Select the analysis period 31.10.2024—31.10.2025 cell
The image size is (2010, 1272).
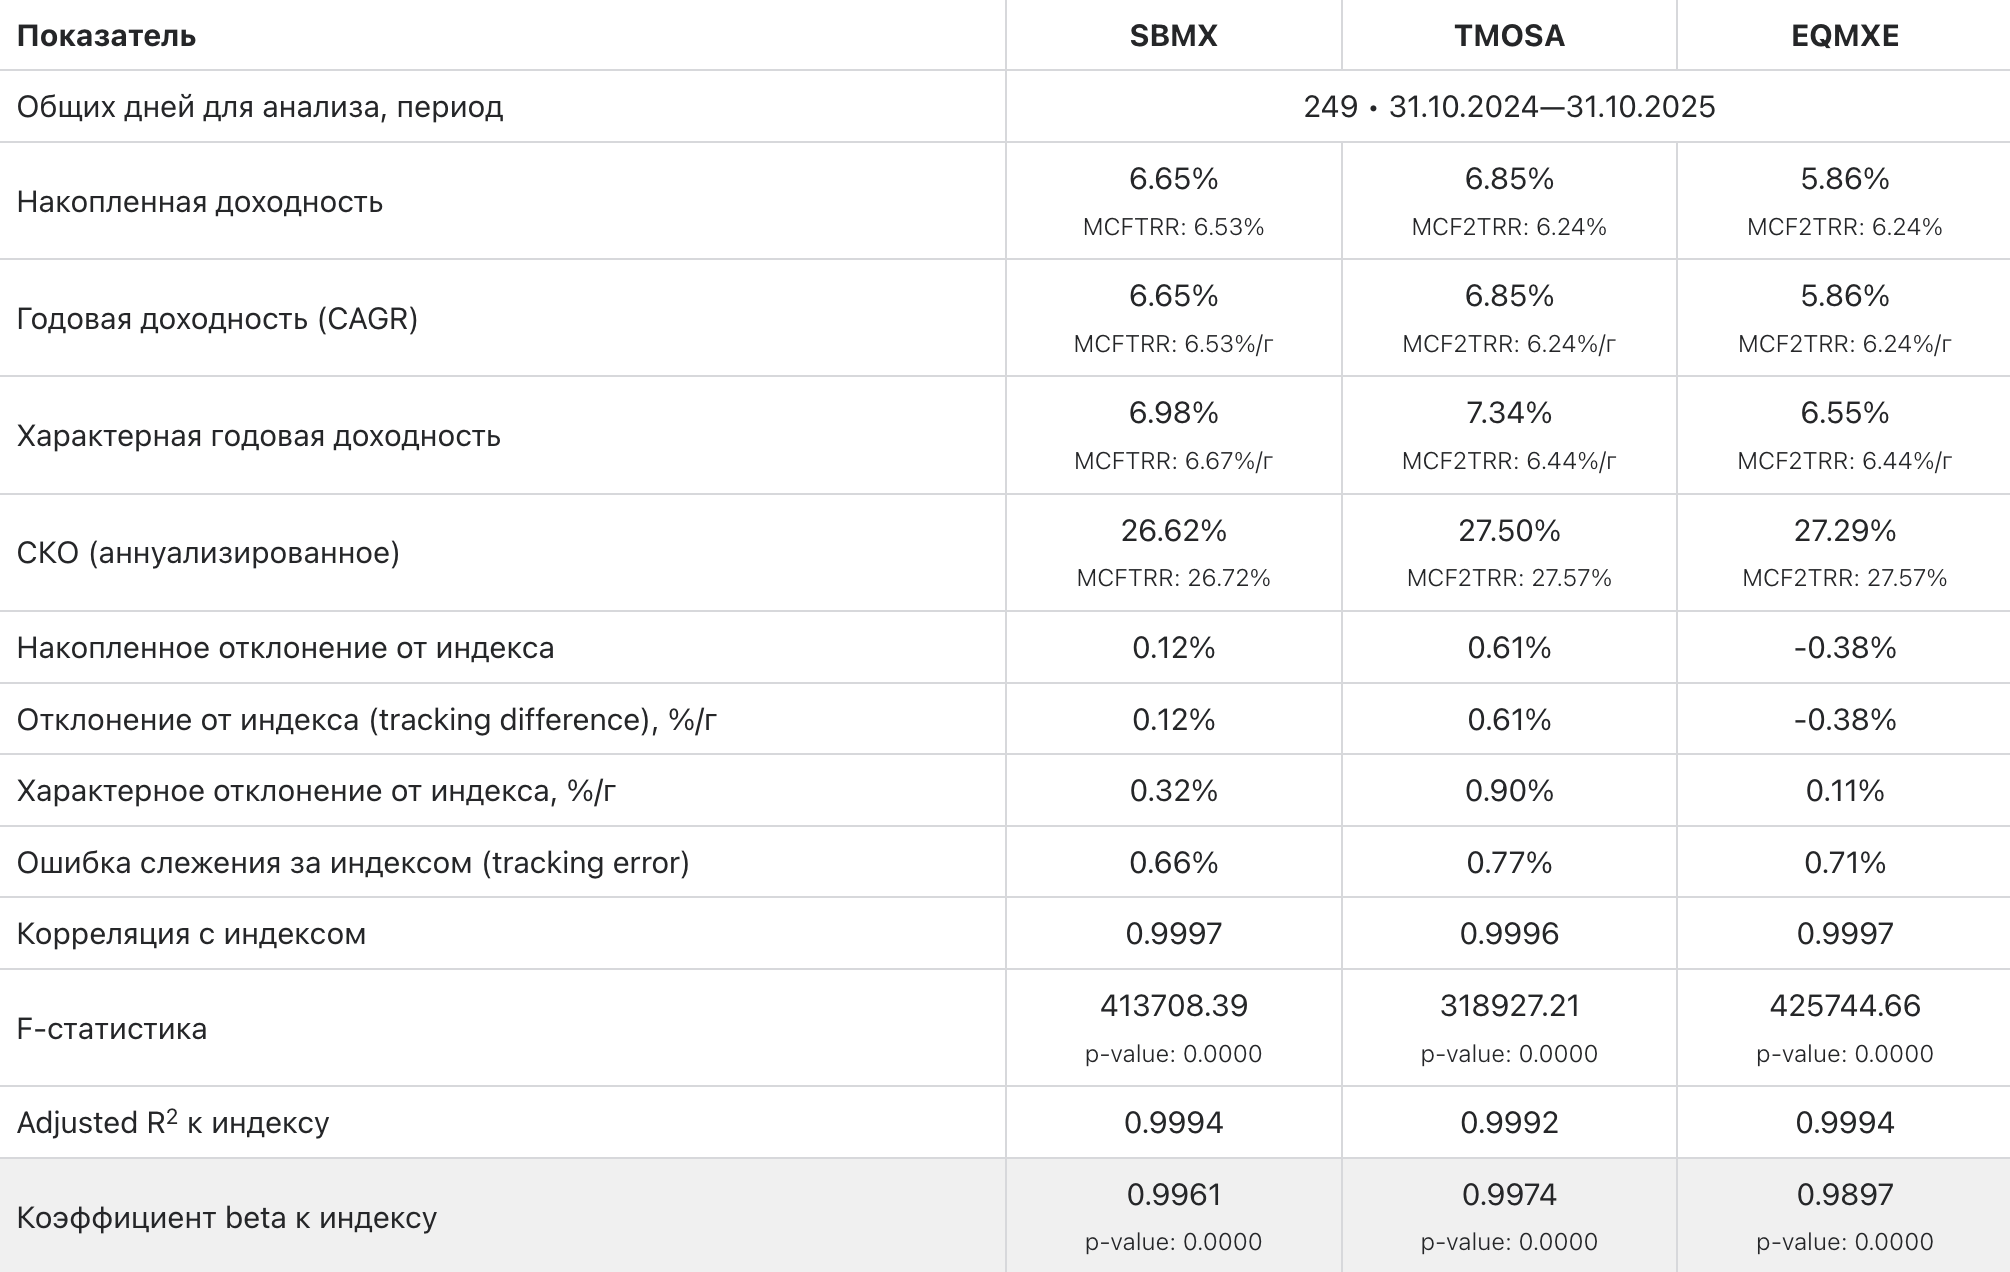pyautogui.click(x=1509, y=107)
